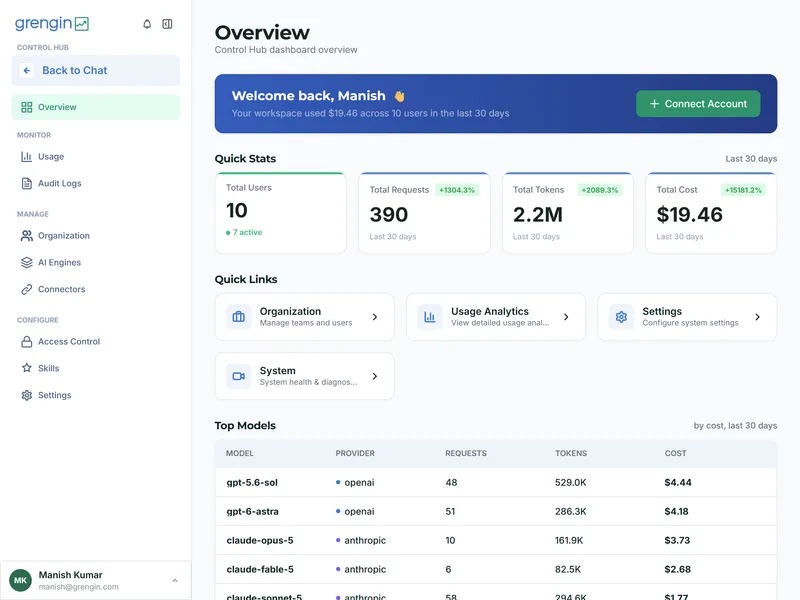800x600 pixels.
Task: Open the System quick link card
Action: click(305, 376)
